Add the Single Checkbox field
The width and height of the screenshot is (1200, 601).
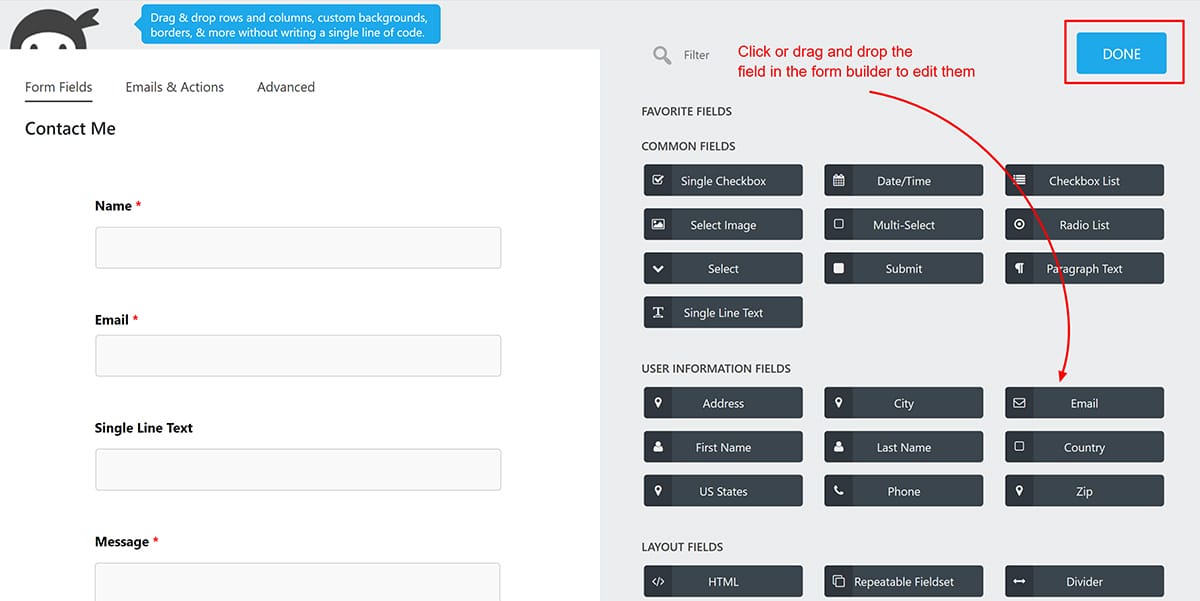coord(723,181)
